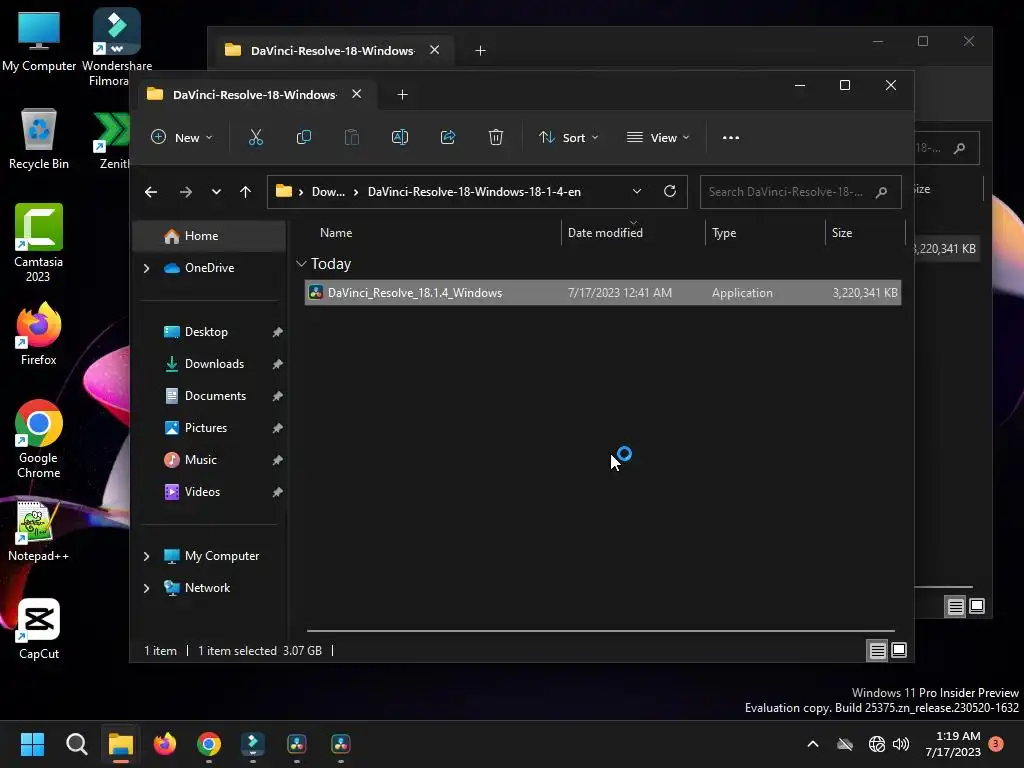This screenshot has width=1024, height=768.
Task: Close the front window's folder tab
Action: click(x=357, y=94)
